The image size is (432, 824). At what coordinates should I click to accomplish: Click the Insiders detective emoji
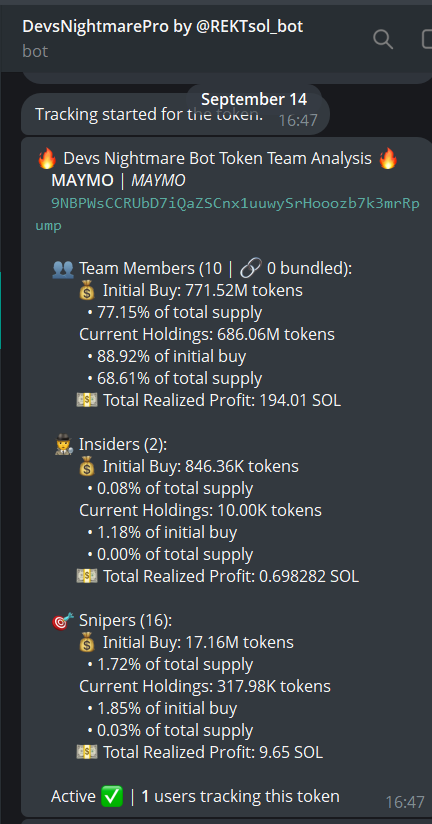63,445
